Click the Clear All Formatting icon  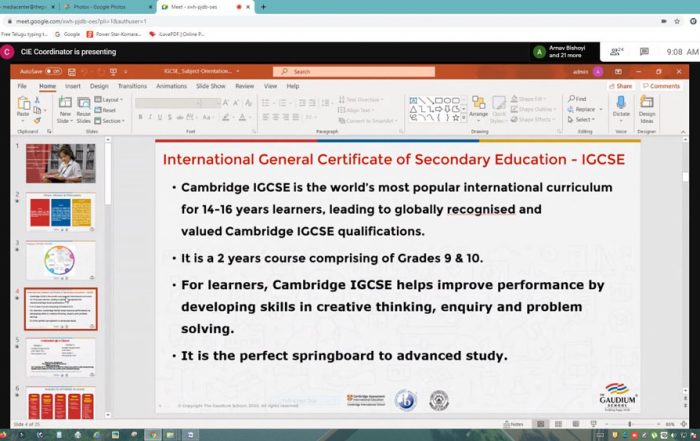click(248, 103)
